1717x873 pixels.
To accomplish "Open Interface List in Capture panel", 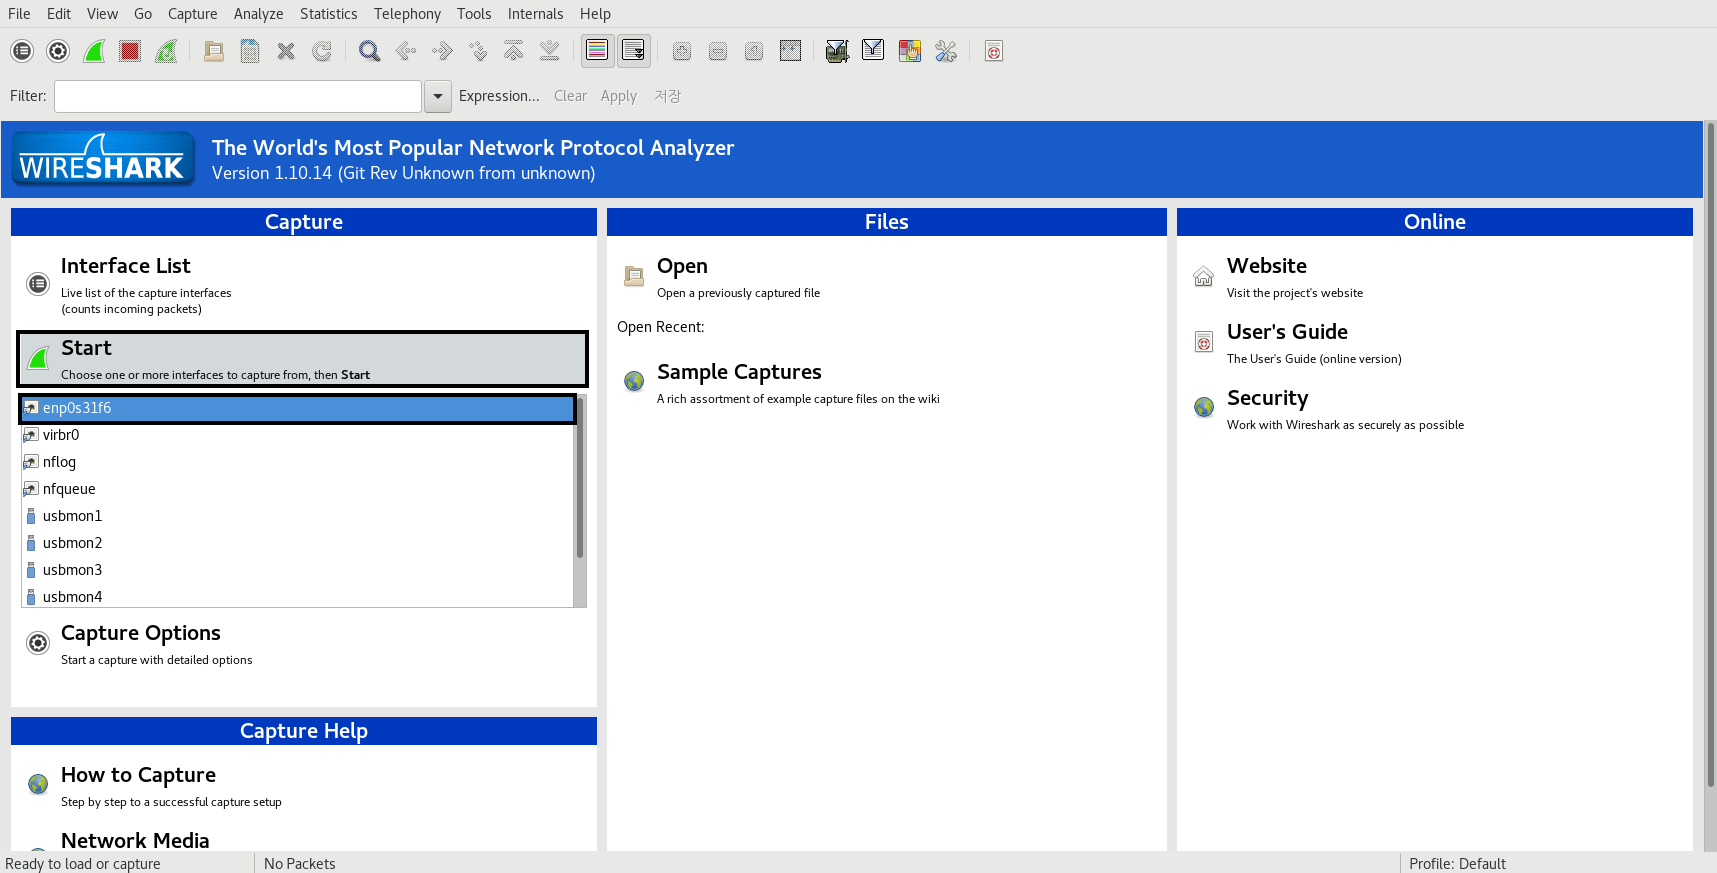I will coord(126,266).
